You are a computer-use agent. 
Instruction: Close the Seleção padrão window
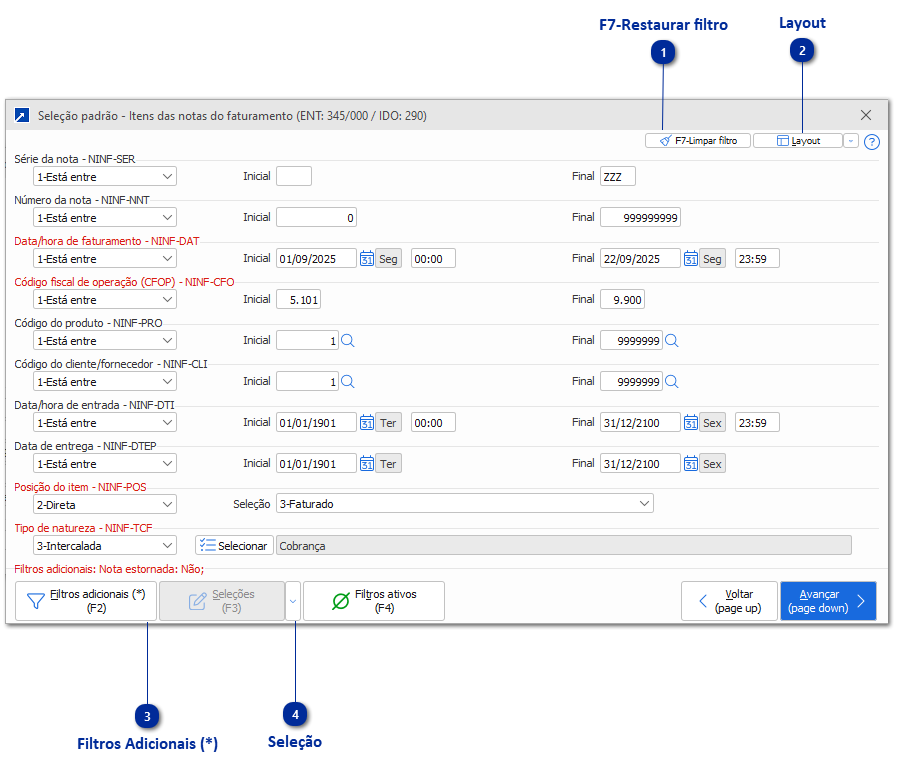click(x=866, y=116)
